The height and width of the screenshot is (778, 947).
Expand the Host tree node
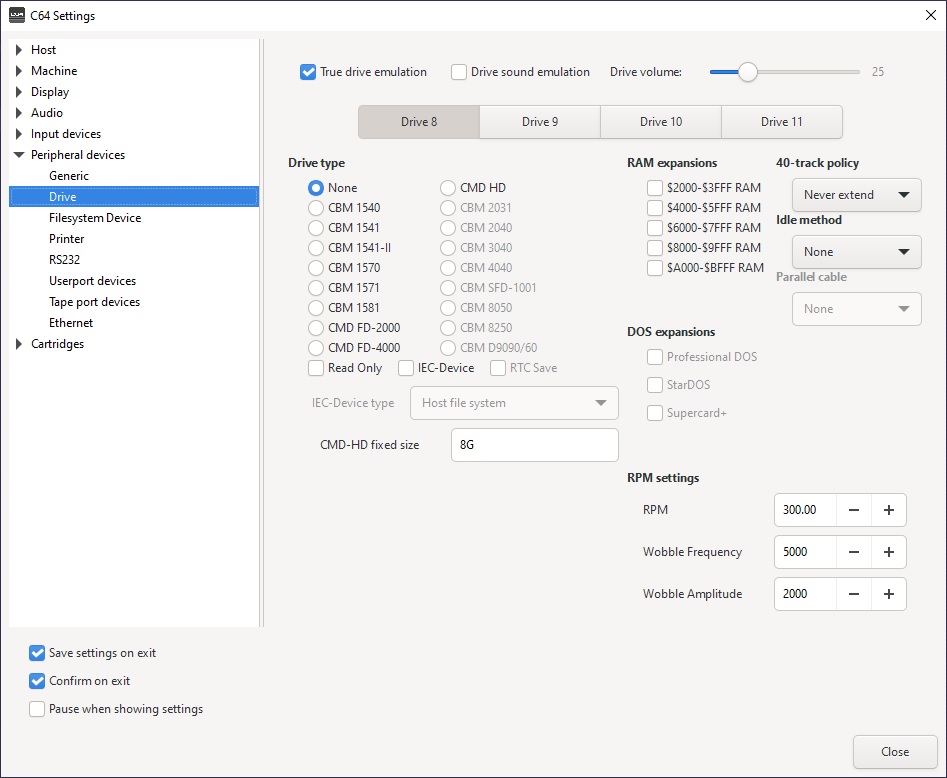[x=19, y=50]
